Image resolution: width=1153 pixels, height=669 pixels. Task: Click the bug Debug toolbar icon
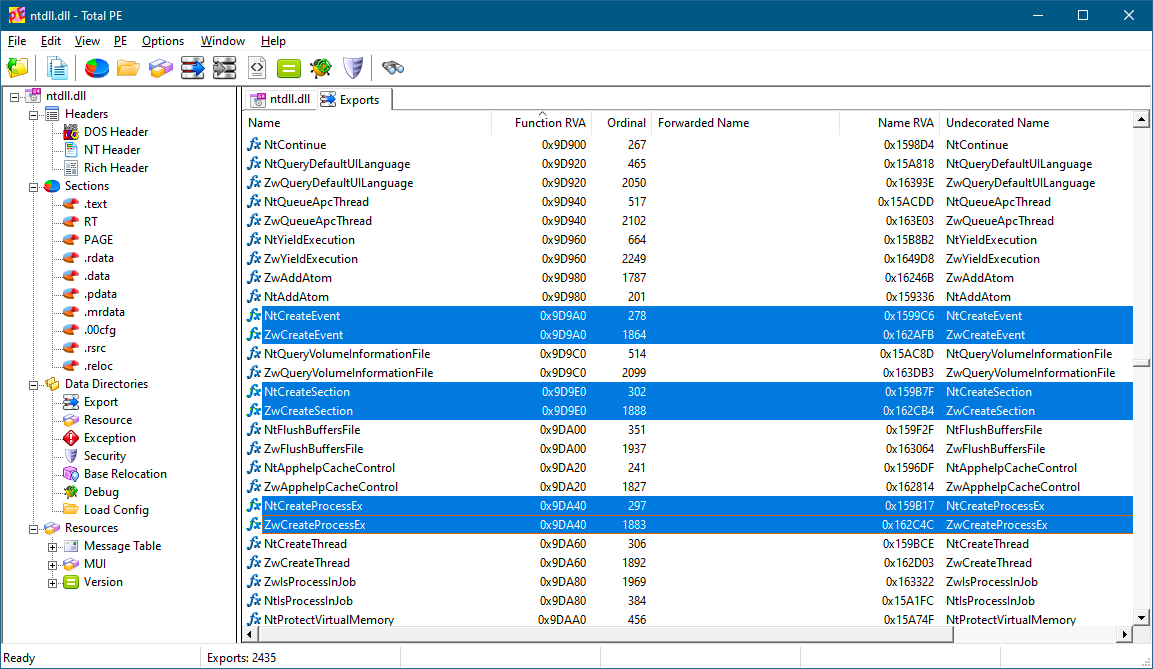click(321, 68)
